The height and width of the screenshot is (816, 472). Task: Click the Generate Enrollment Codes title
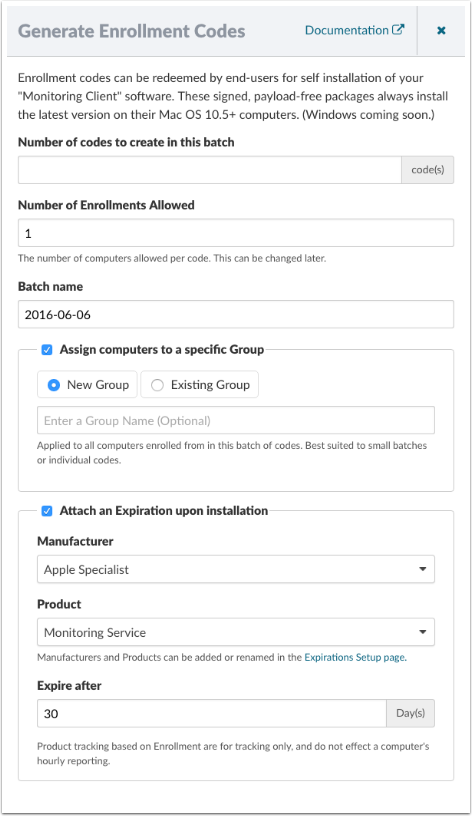(x=132, y=31)
